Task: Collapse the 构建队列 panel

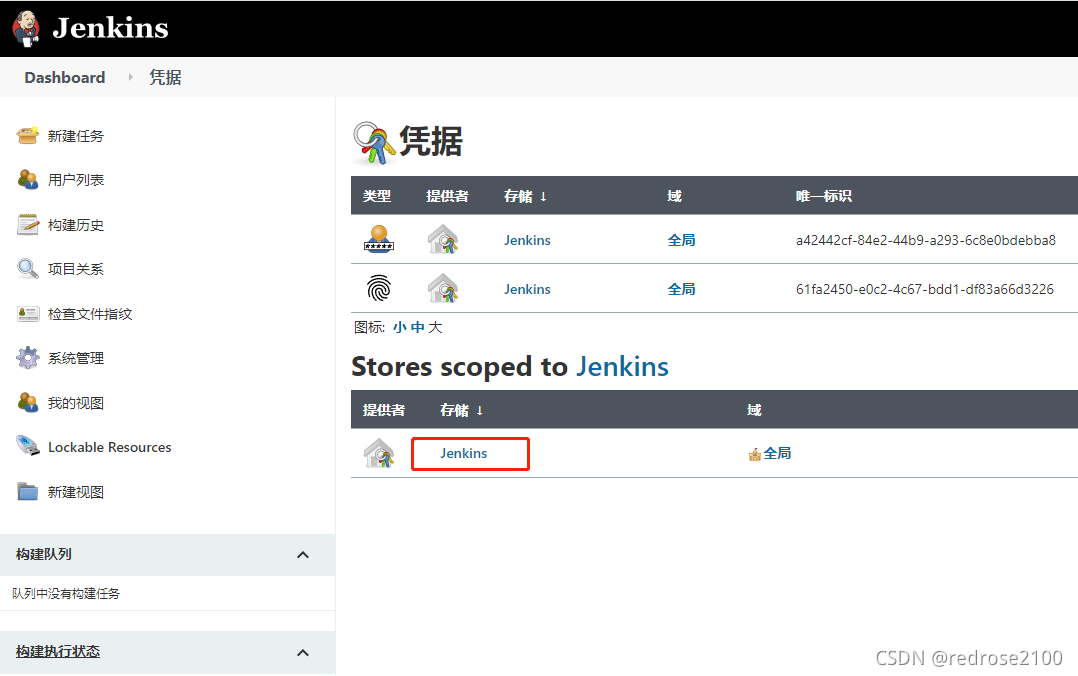Action: pyautogui.click(x=302, y=554)
